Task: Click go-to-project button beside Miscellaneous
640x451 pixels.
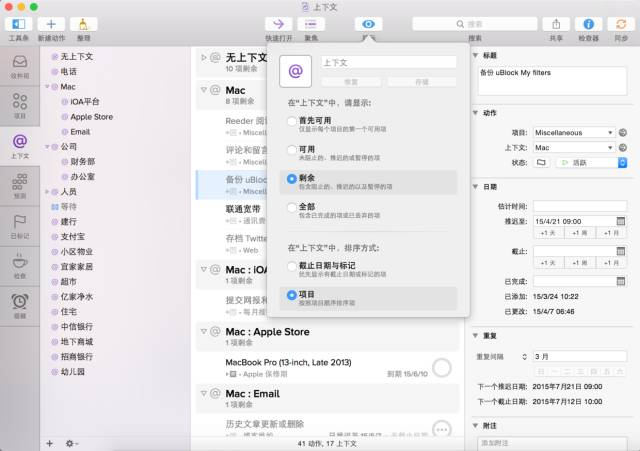Action: point(622,133)
